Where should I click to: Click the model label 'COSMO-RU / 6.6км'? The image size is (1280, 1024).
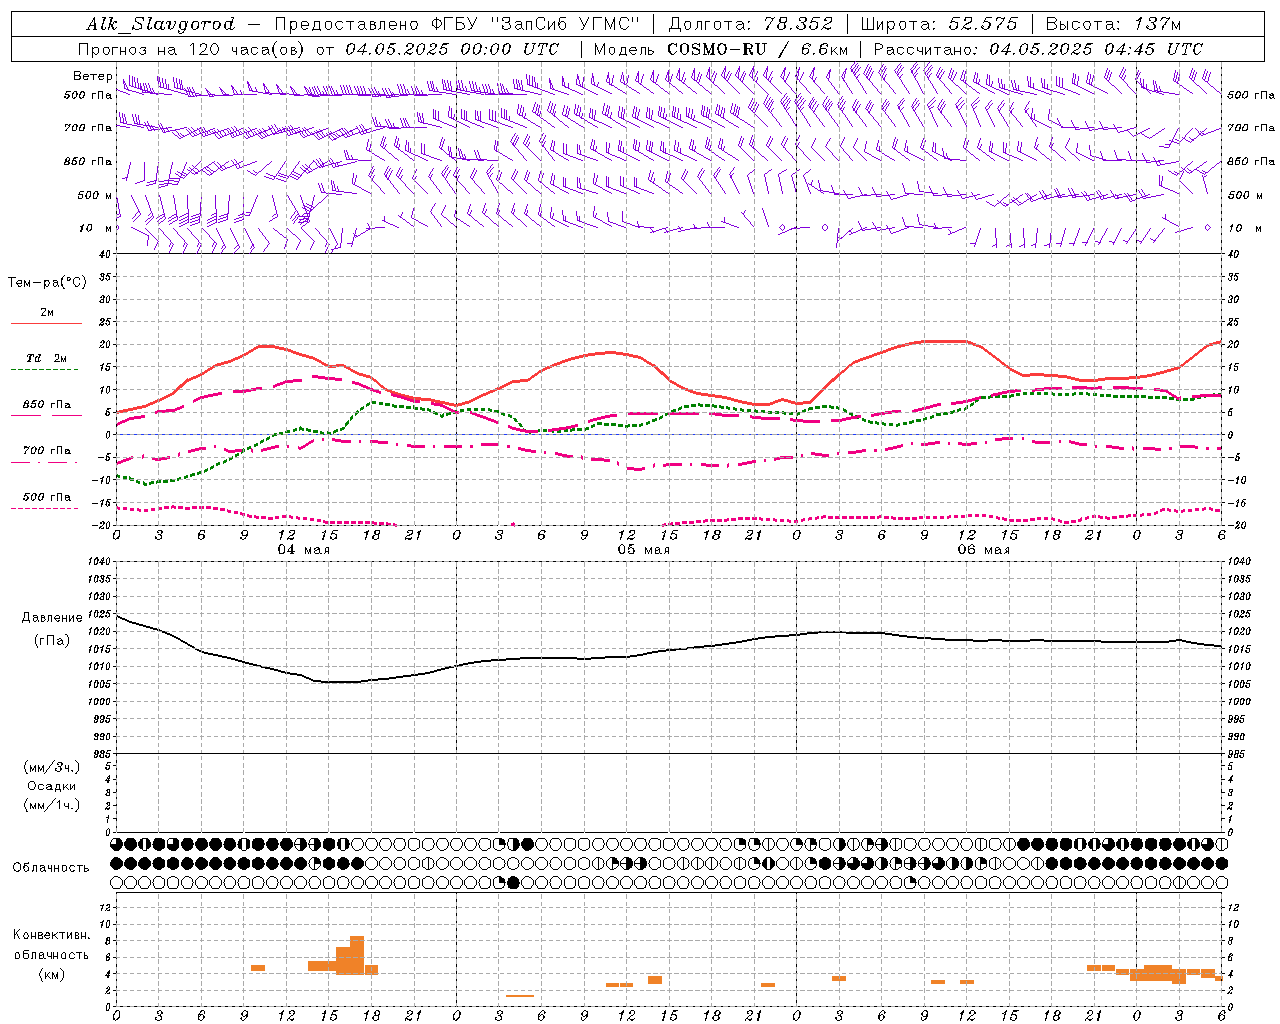point(758,49)
